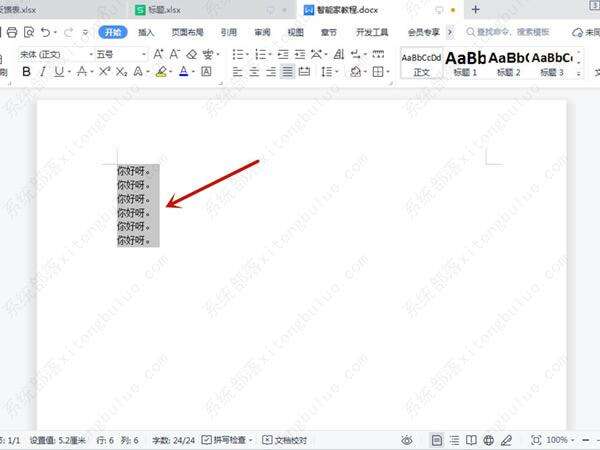Screen dimensions: 600x450
Task: Click the fit page zoom icon in status bar
Action: coord(536,440)
